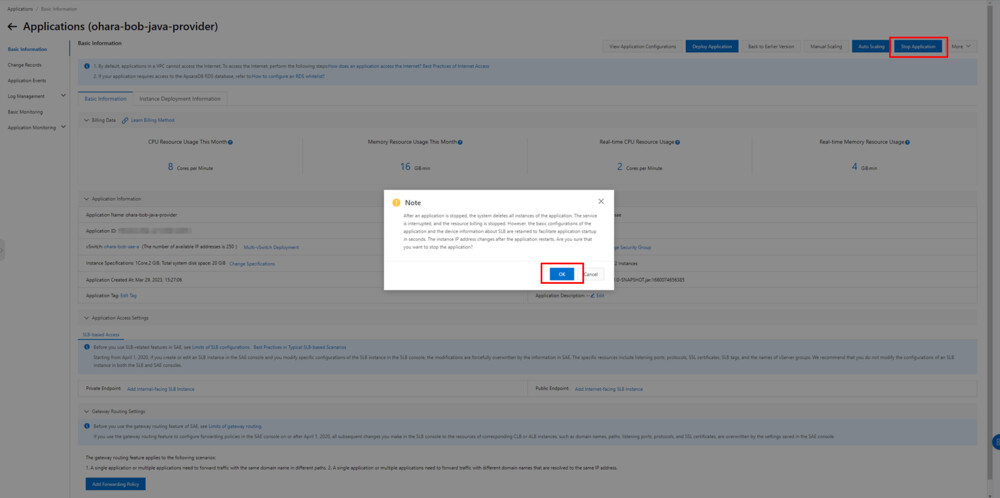Click help icon next to Real-time Memory Resource Usage

coord(907,142)
